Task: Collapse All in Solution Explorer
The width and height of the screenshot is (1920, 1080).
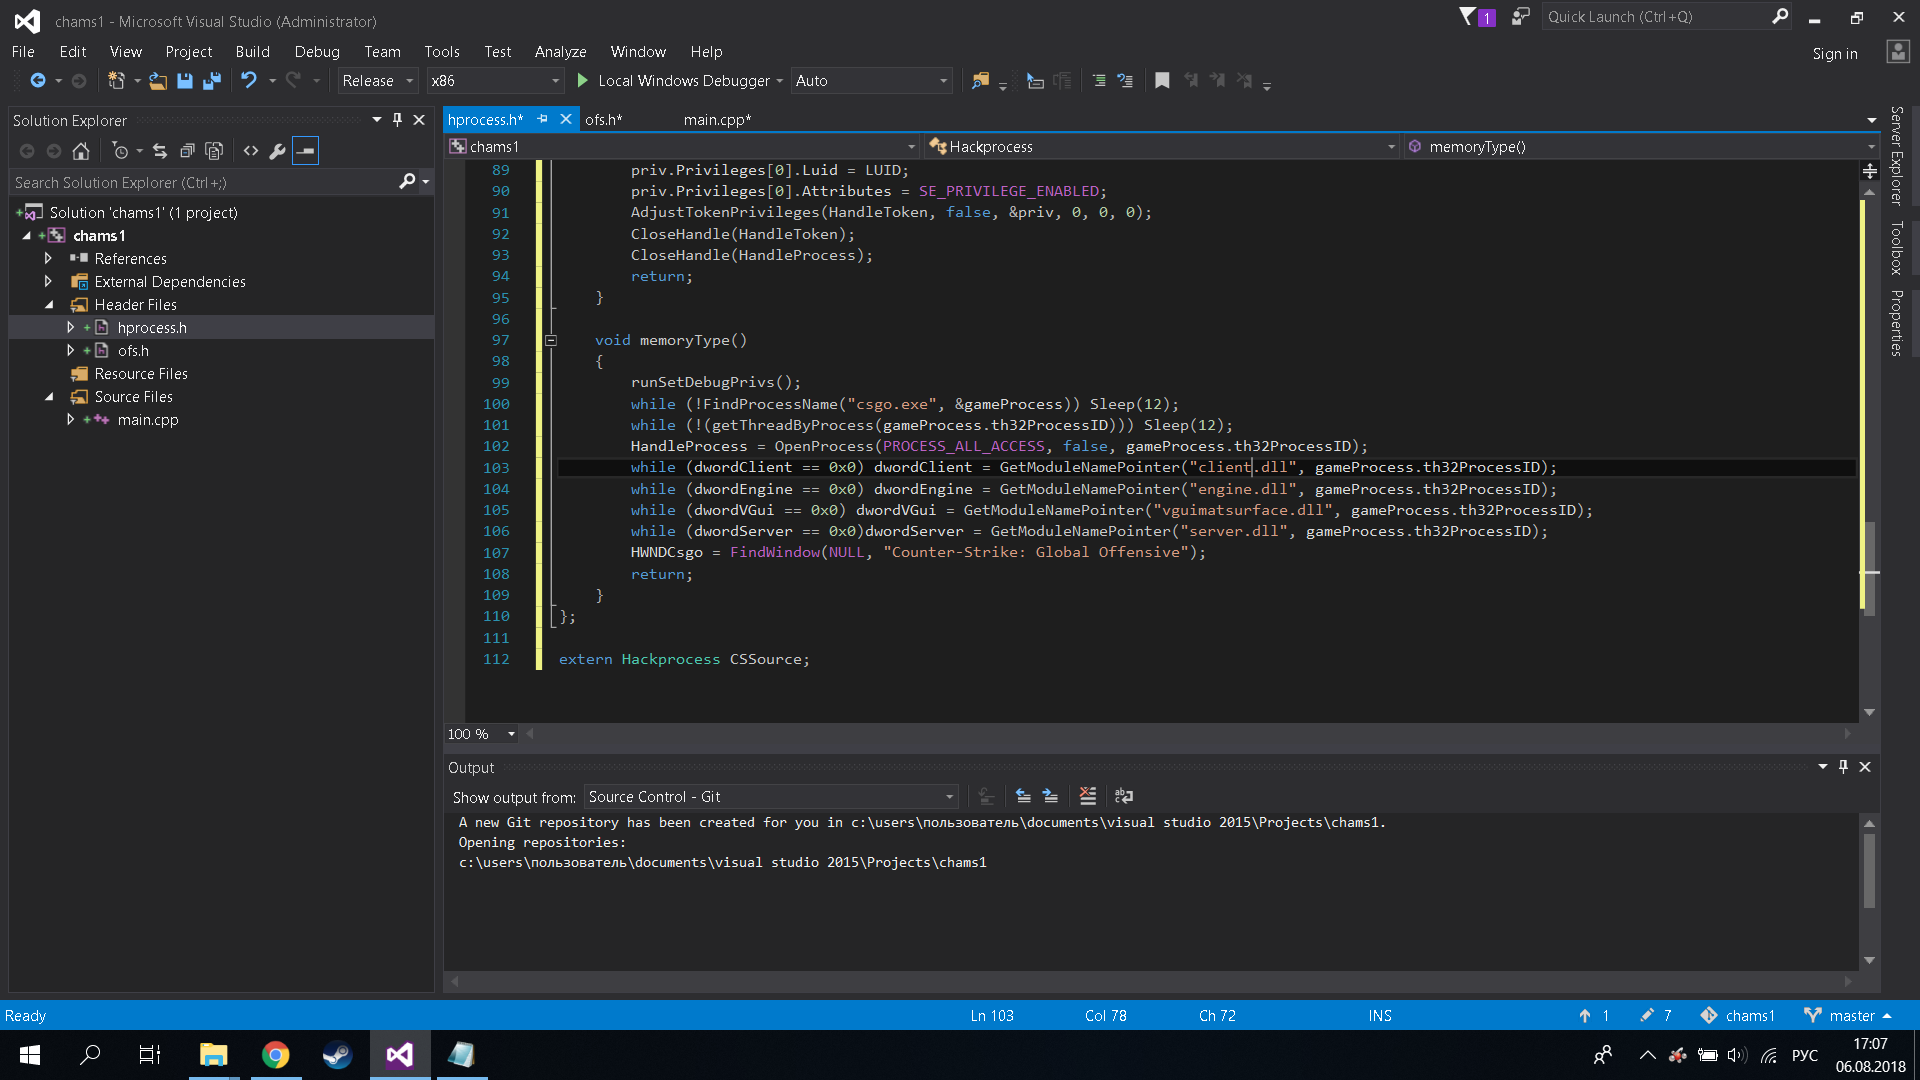Action: click(x=187, y=151)
